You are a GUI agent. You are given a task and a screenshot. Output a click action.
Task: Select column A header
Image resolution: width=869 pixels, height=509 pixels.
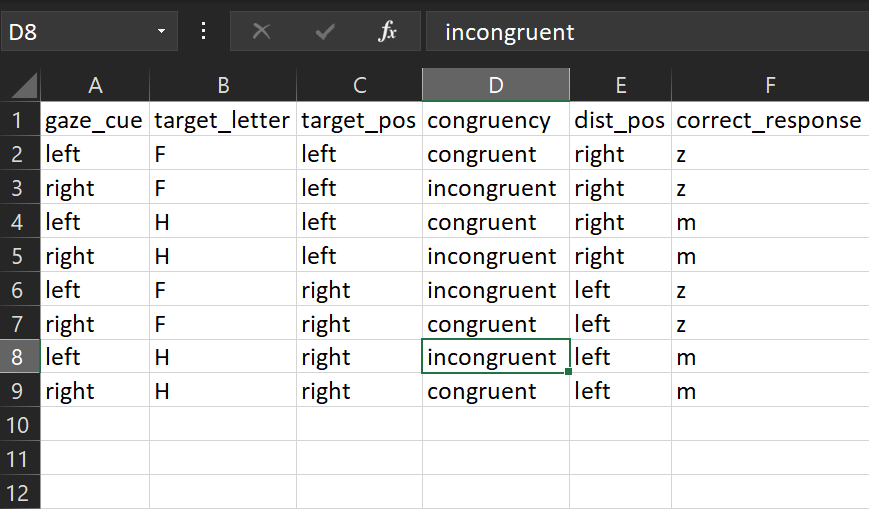click(95, 86)
